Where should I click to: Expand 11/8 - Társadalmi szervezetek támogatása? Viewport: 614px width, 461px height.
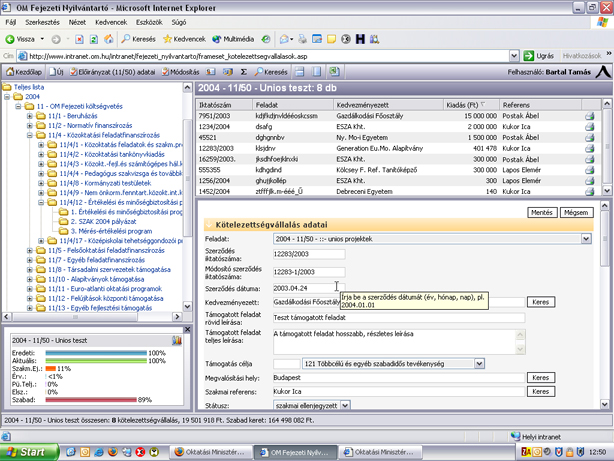(x=30, y=269)
